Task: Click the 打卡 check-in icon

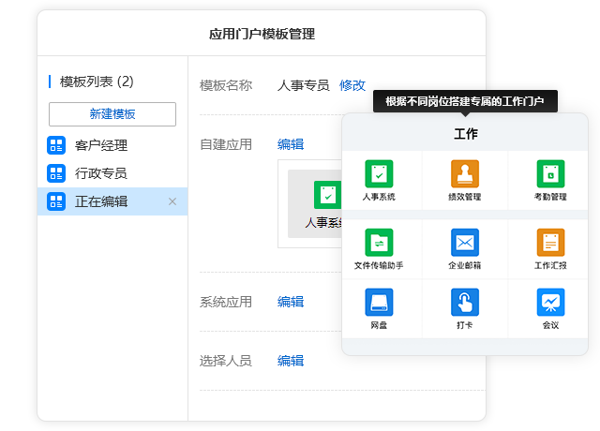Action: tap(465, 302)
